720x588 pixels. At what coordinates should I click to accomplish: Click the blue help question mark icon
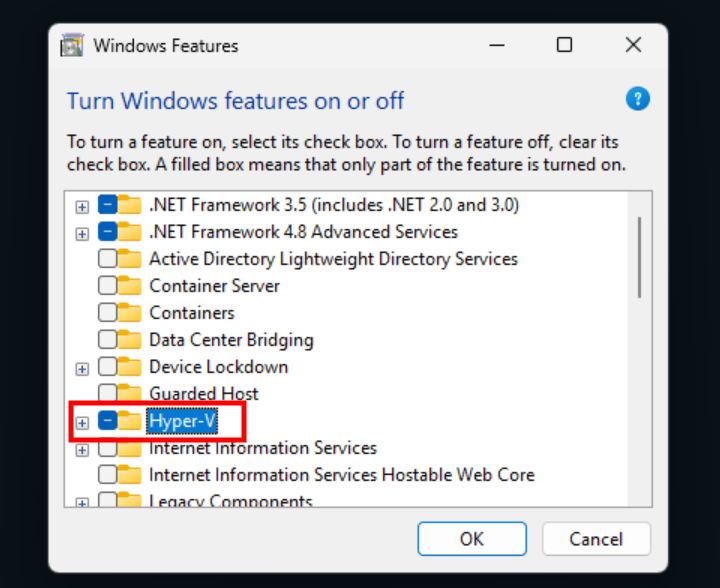point(637,99)
